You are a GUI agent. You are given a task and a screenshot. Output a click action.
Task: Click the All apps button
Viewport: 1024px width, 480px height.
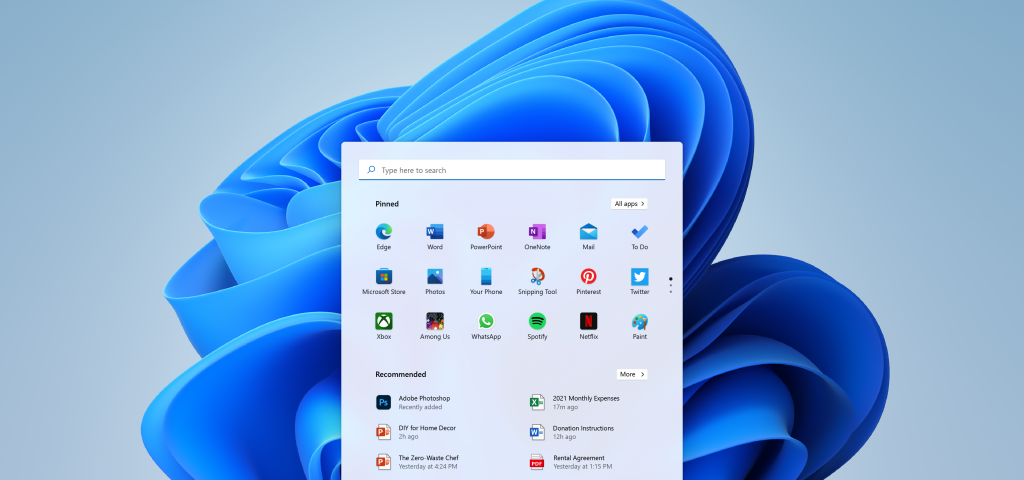[x=629, y=204]
